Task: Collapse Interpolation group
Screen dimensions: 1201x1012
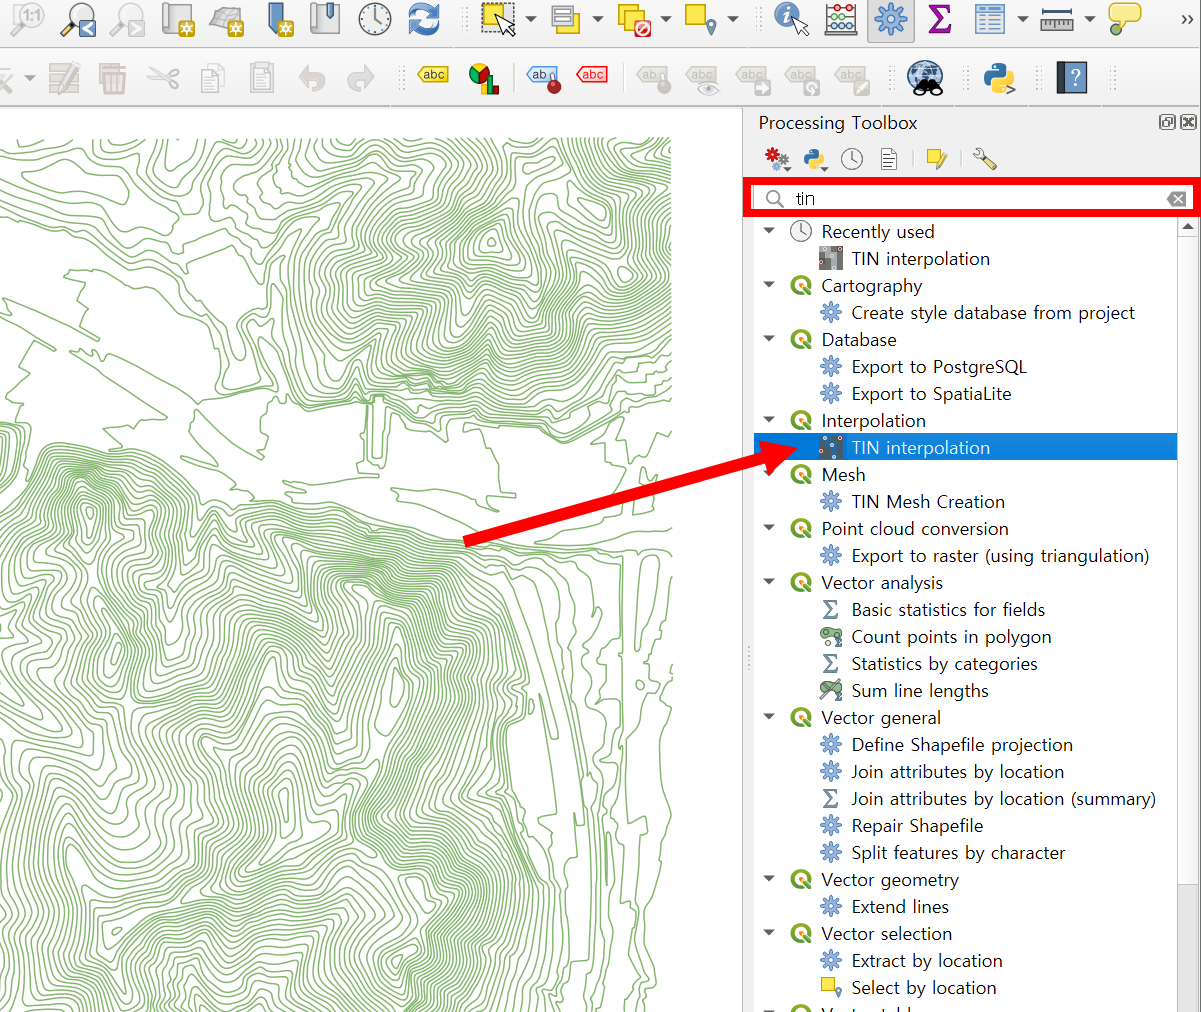Action: click(x=769, y=420)
